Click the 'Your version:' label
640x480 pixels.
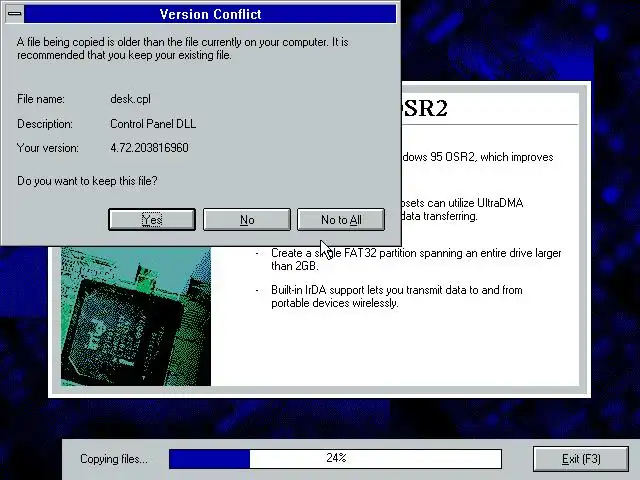coord(48,148)
